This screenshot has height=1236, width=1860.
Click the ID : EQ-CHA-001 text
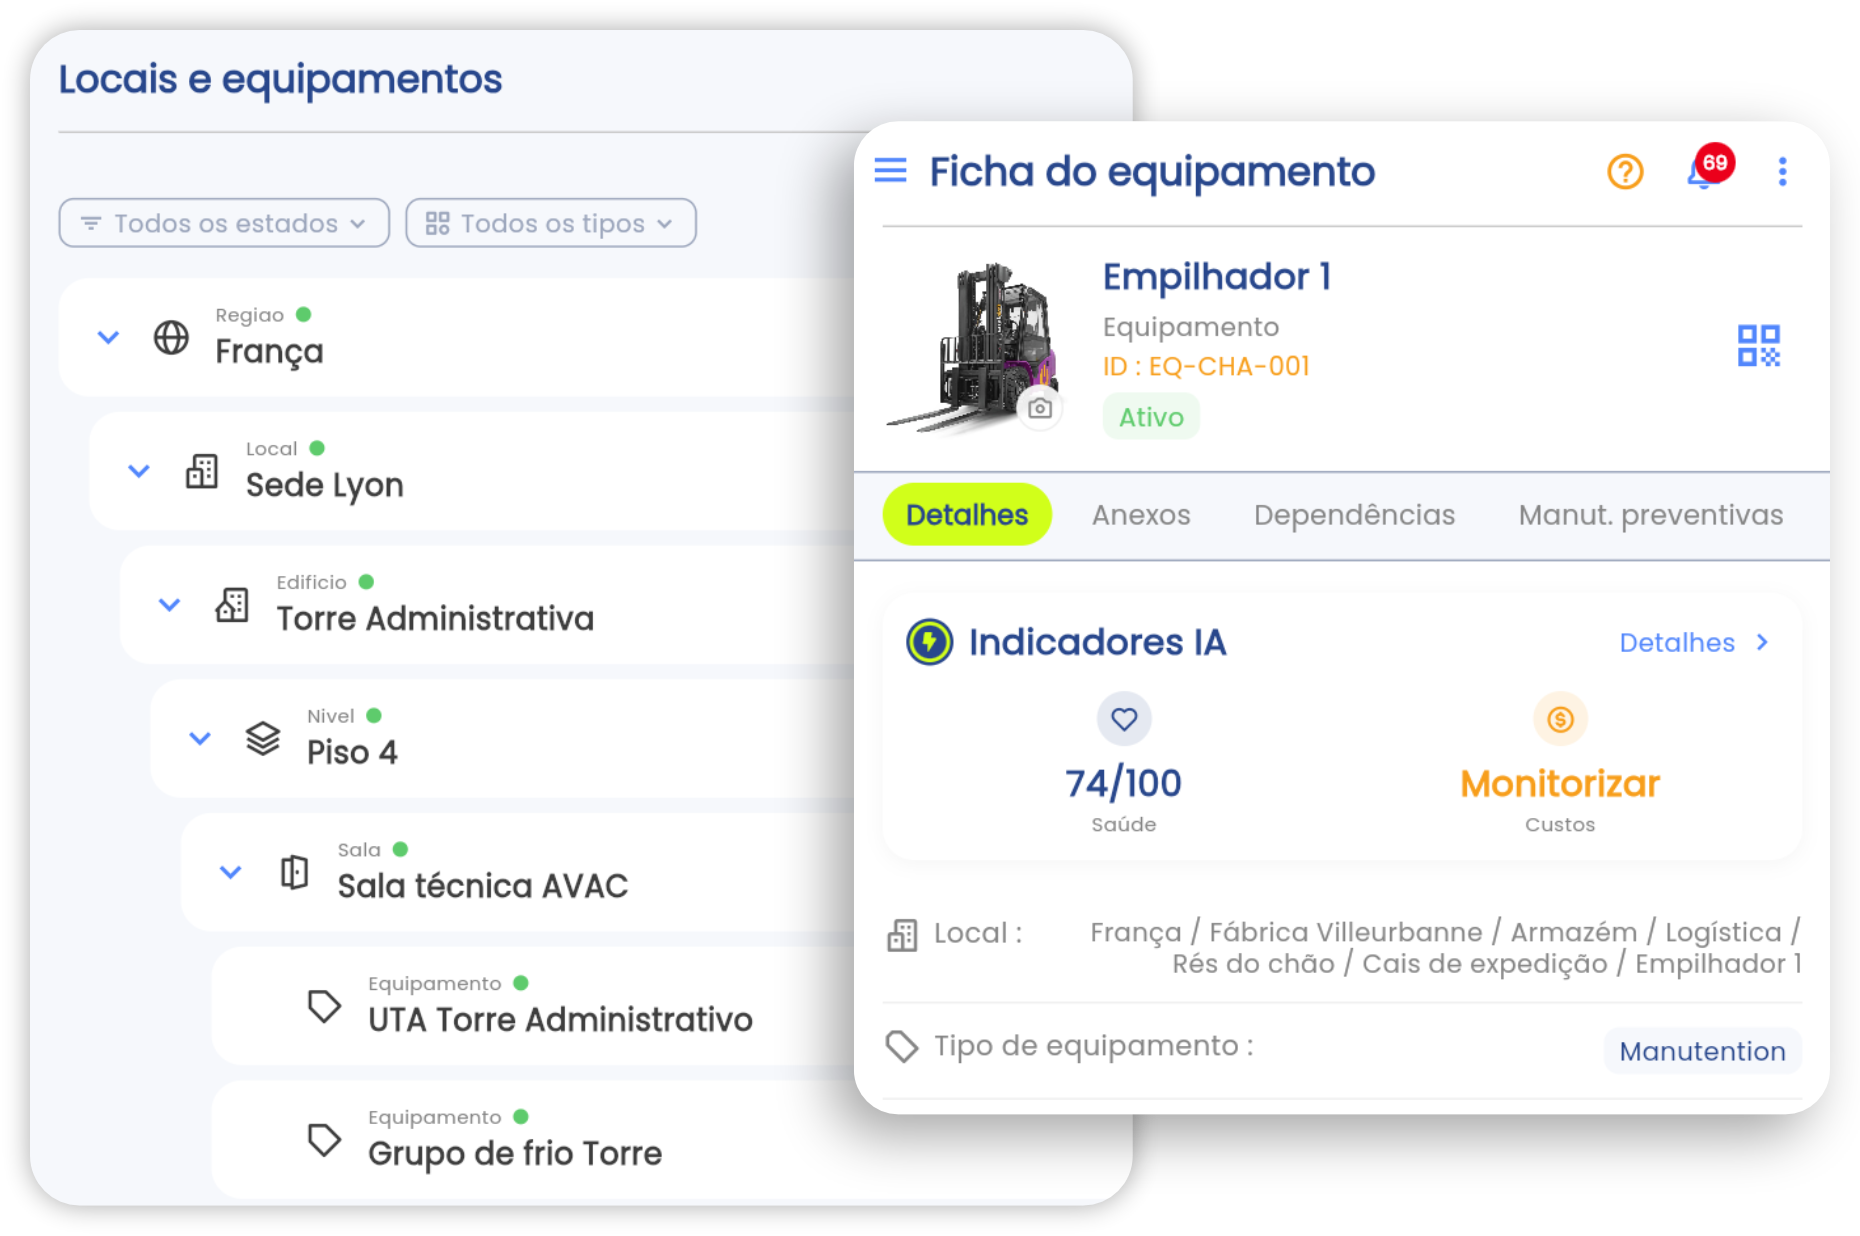click(1206, 367)
